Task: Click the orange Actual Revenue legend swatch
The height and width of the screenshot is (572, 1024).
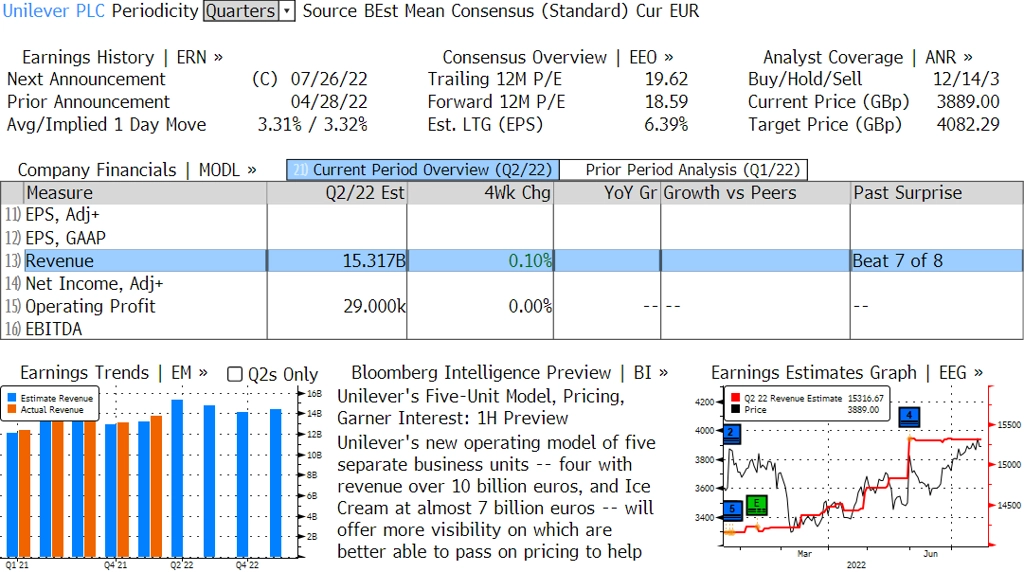Action: coord(12,409)
